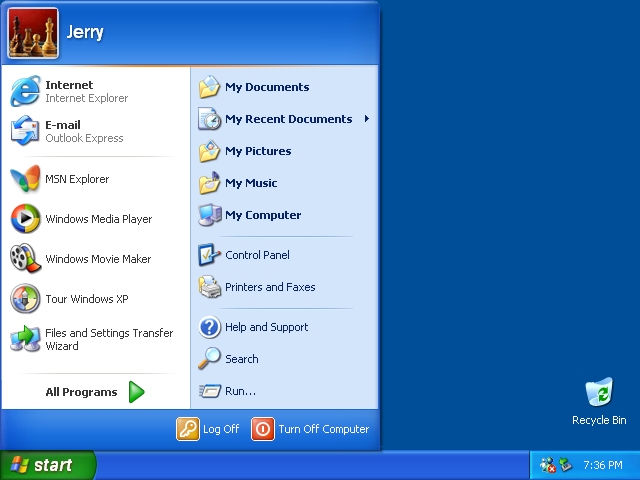Click the My Recent Documents text entry
Image resolution: width=640 pixels, height=480 pixels.
coord(289,119)
